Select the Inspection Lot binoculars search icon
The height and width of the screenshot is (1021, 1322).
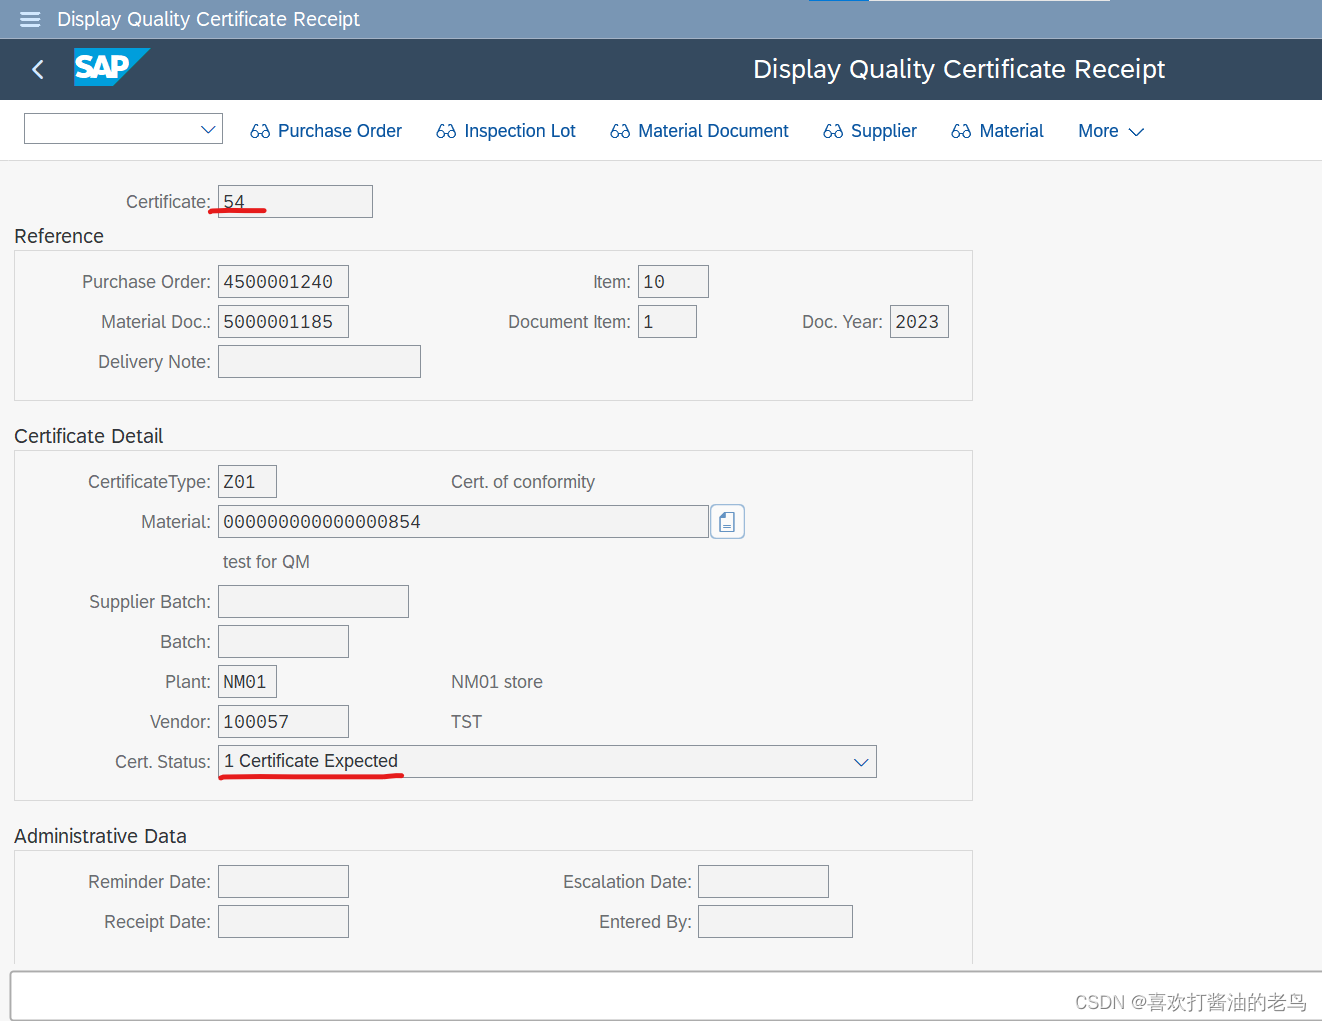click(x=446, y=130)
